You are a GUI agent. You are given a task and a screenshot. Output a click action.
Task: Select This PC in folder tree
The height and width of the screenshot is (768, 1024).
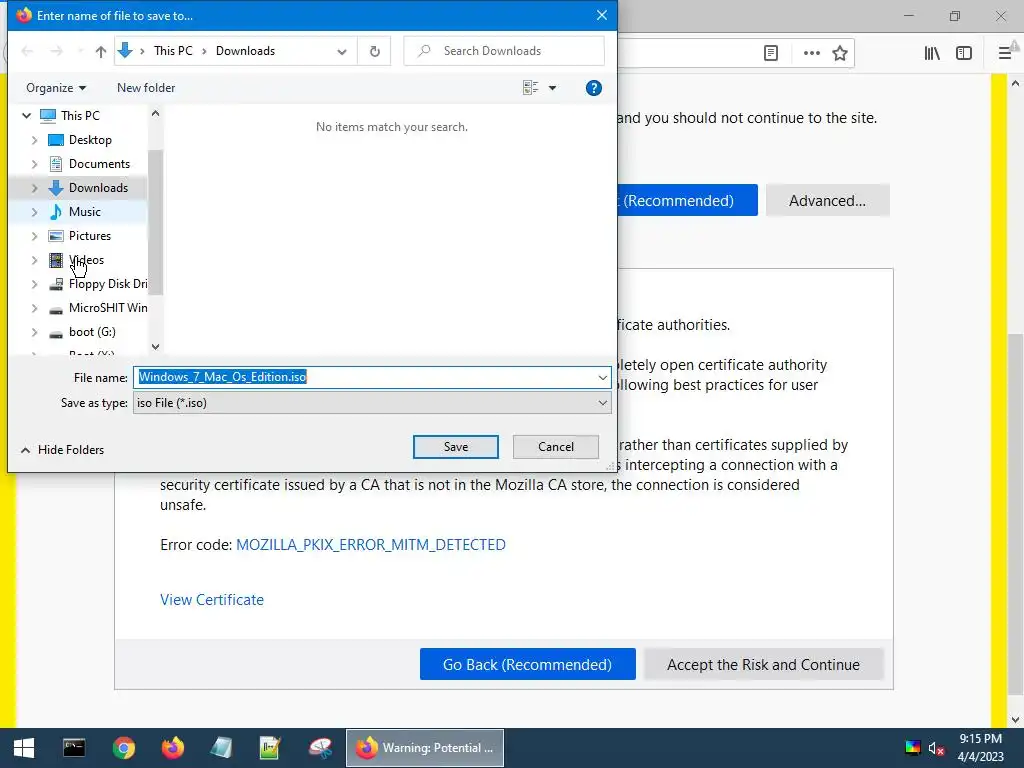point(80,116)
